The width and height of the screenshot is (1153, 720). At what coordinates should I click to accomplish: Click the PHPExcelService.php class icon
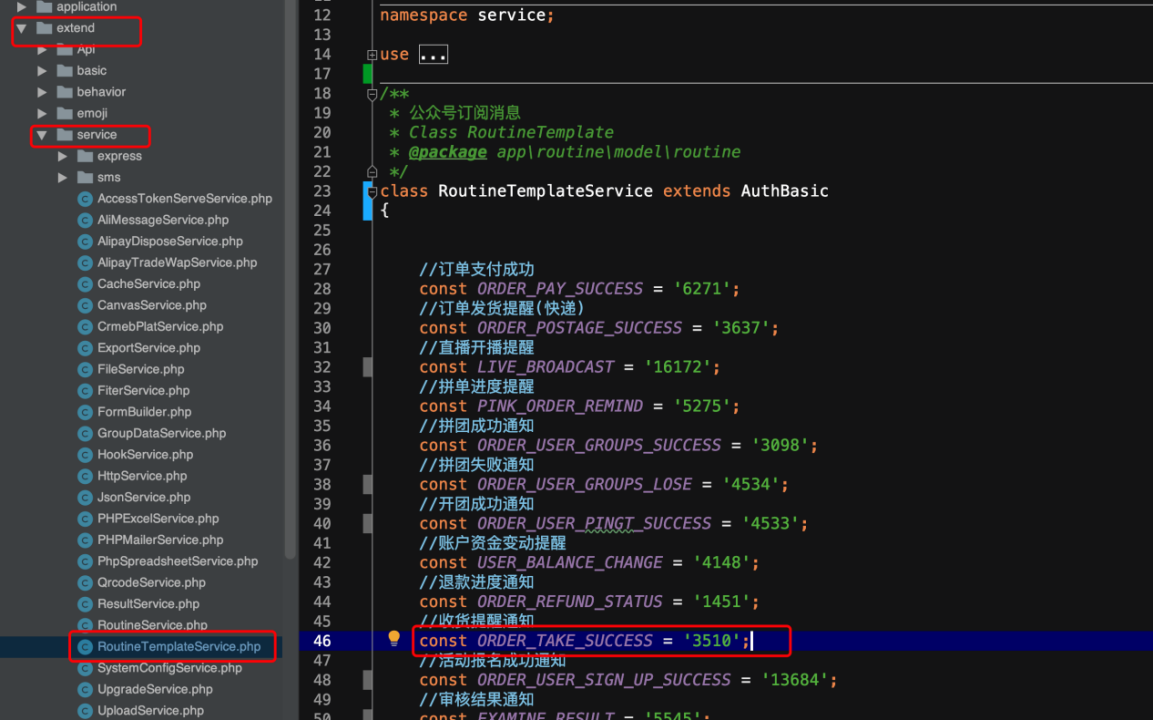tap(85, 518)
